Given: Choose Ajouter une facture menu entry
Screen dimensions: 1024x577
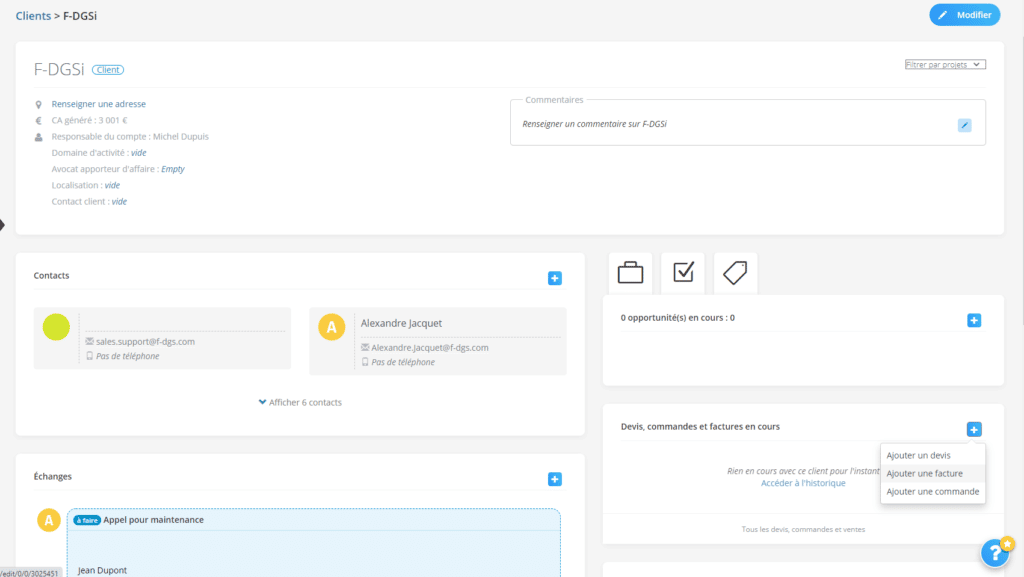Looking at the screenshot, I should point(924,473).
